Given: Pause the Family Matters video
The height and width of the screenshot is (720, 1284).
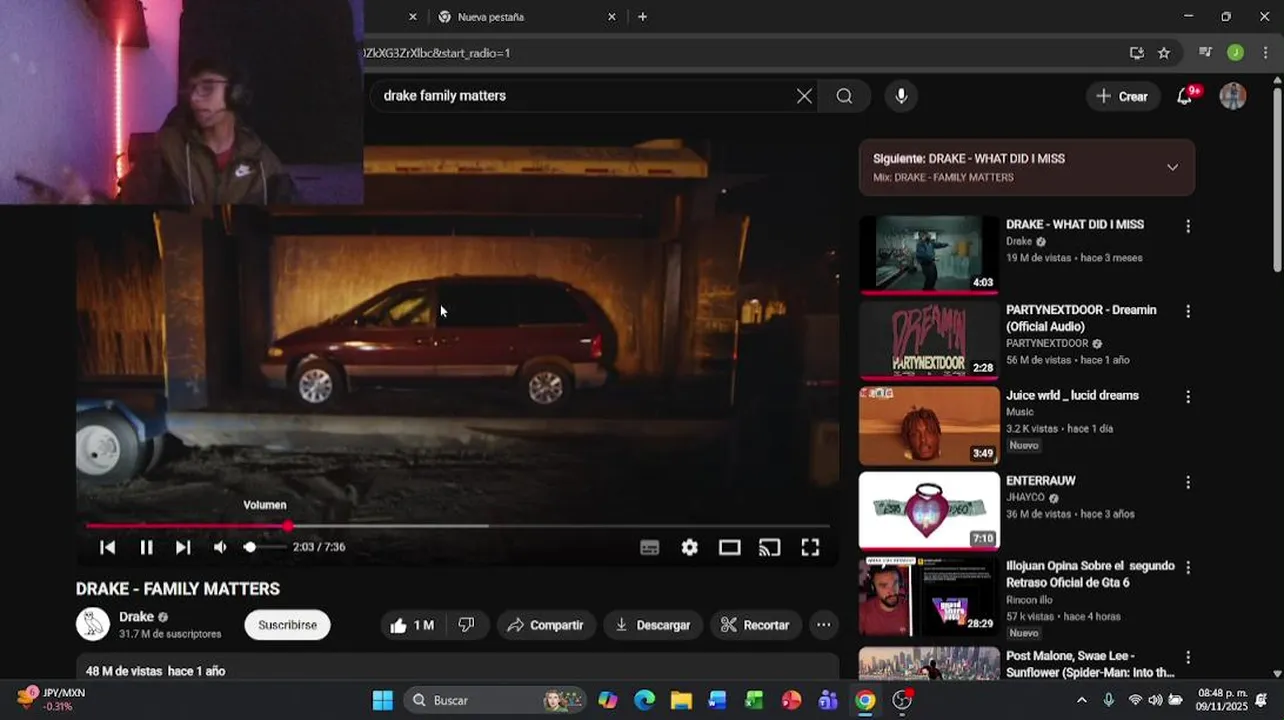Looking at the screenshot, I should pyautogui.click(x=146, y=547).
